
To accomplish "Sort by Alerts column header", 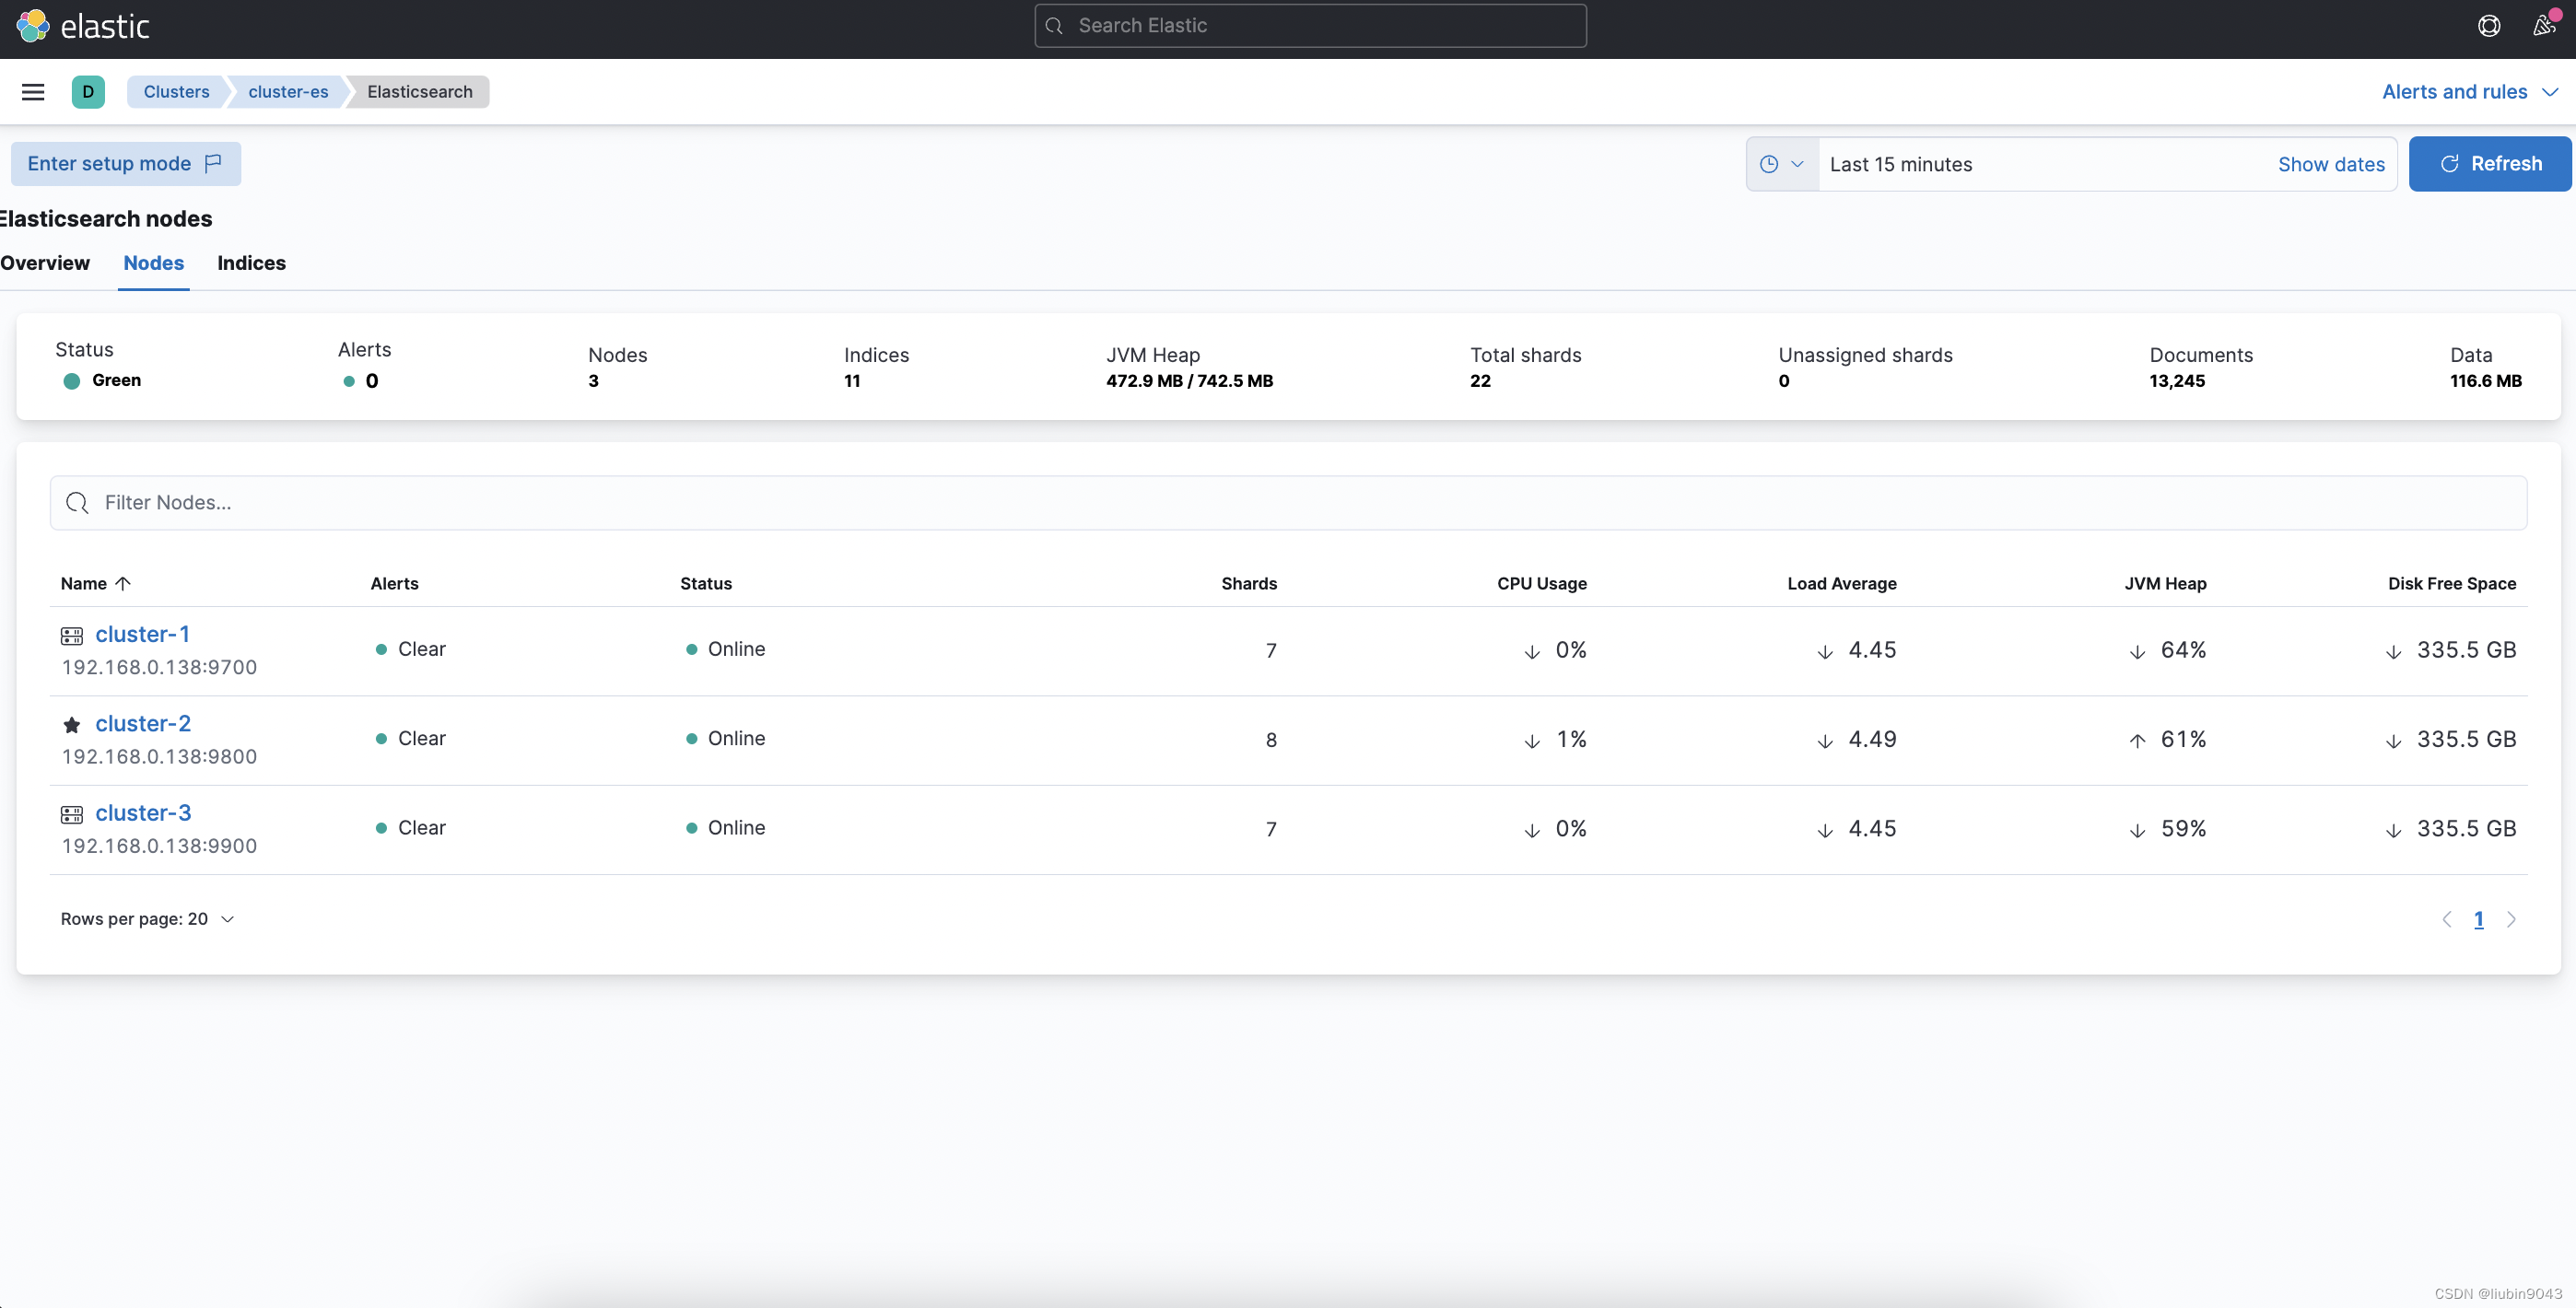I will [394, 583].
